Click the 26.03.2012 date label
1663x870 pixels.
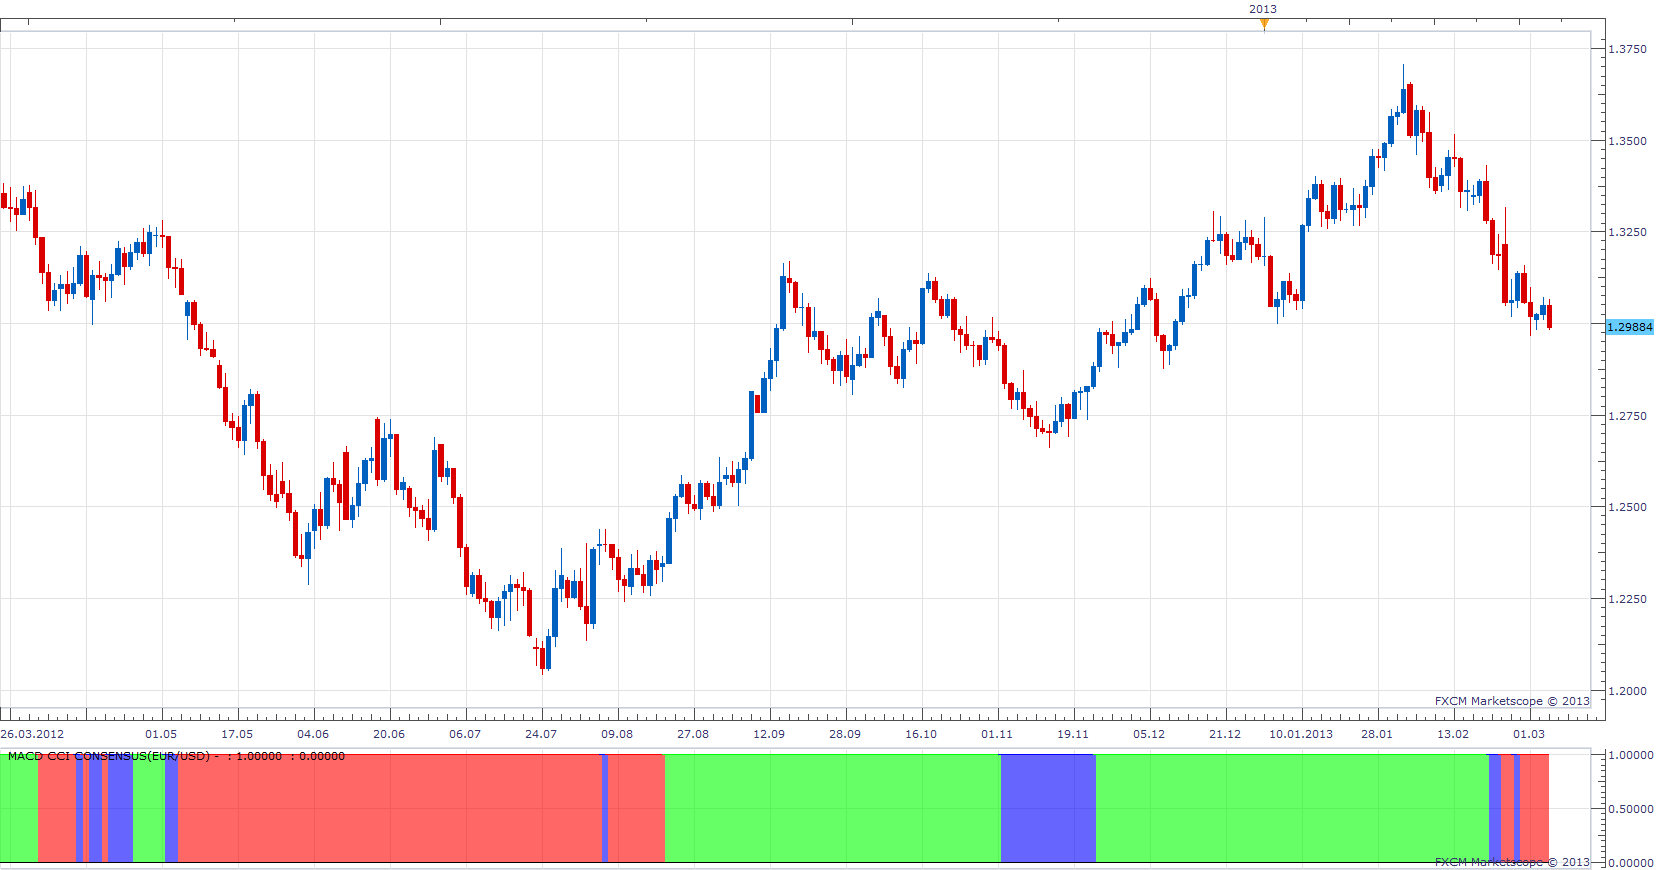tap(33, 734)
